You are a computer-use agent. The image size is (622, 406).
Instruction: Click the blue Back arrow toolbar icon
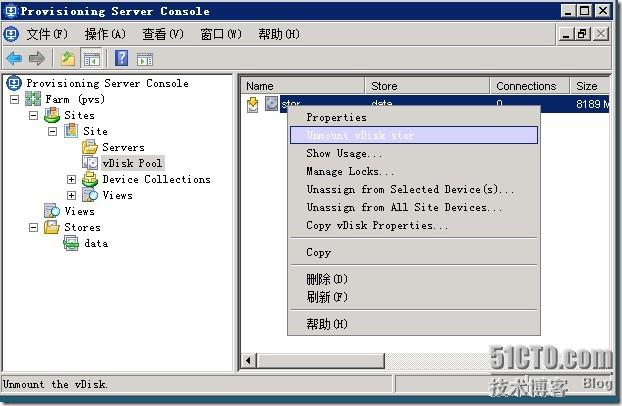tap(14, 59)
